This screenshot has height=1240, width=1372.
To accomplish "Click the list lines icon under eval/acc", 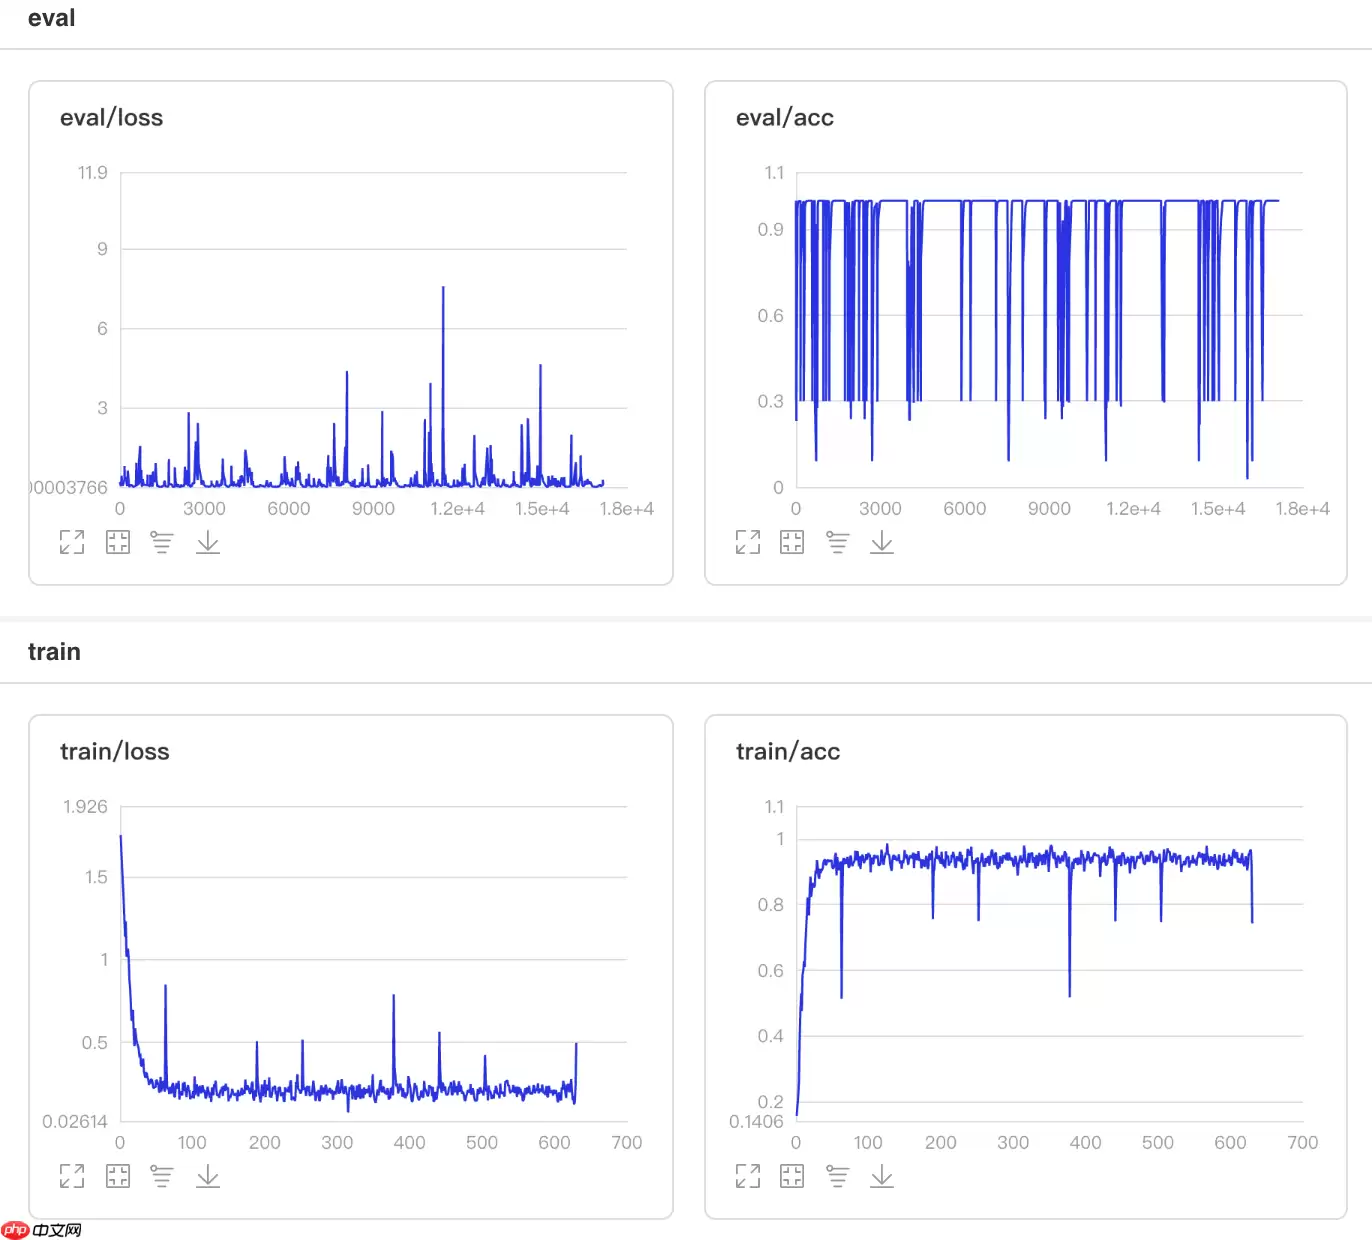I will click(838, 542).
